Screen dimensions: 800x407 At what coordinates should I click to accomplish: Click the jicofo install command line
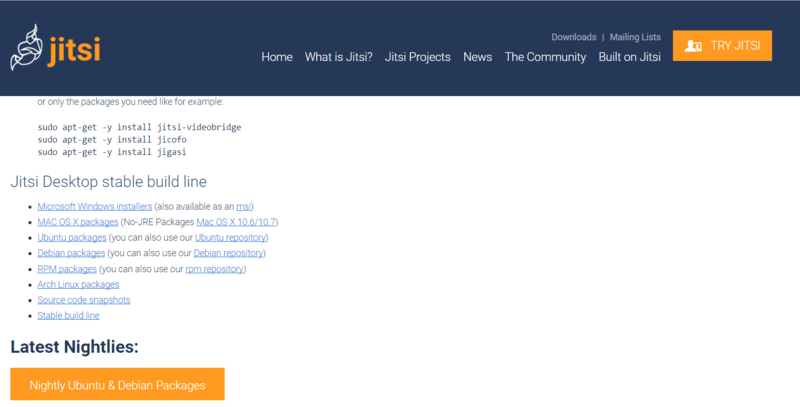pos(112,139)
